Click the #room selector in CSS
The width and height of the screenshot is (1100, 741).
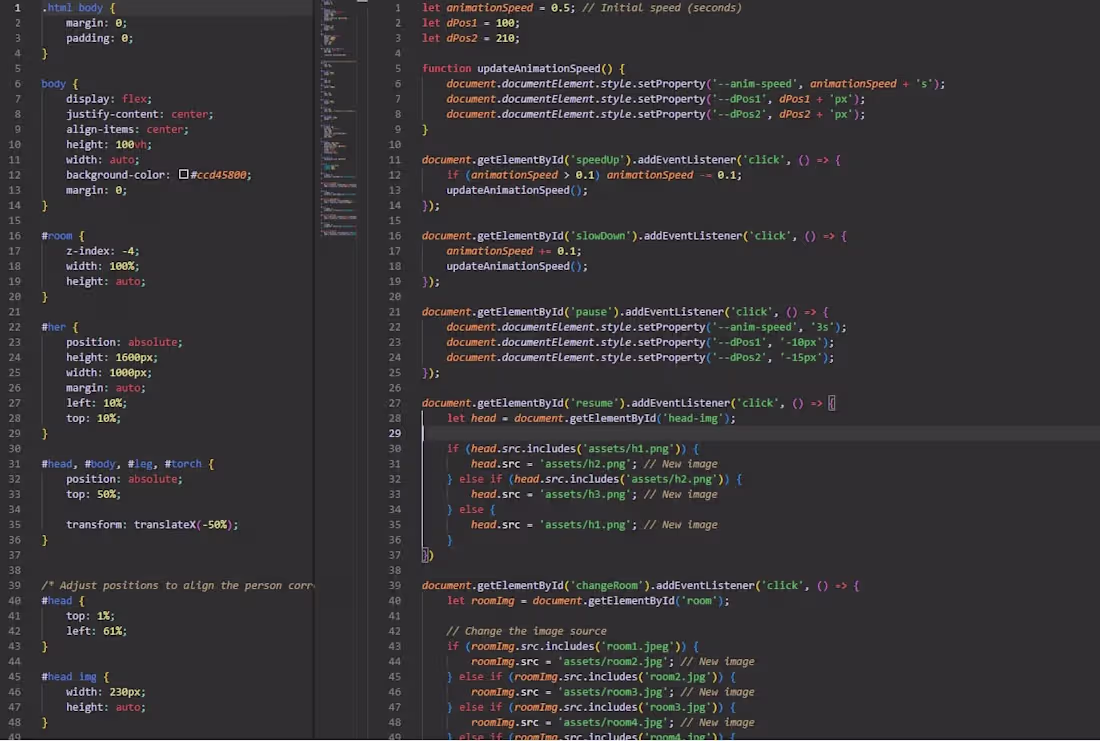click(57, 236)
